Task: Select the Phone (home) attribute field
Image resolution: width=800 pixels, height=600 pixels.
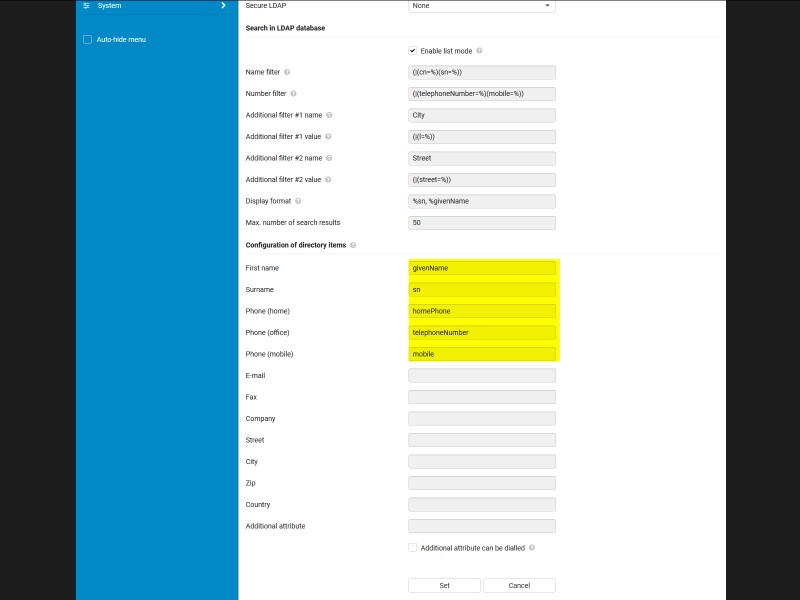Action: pos(482,311)
